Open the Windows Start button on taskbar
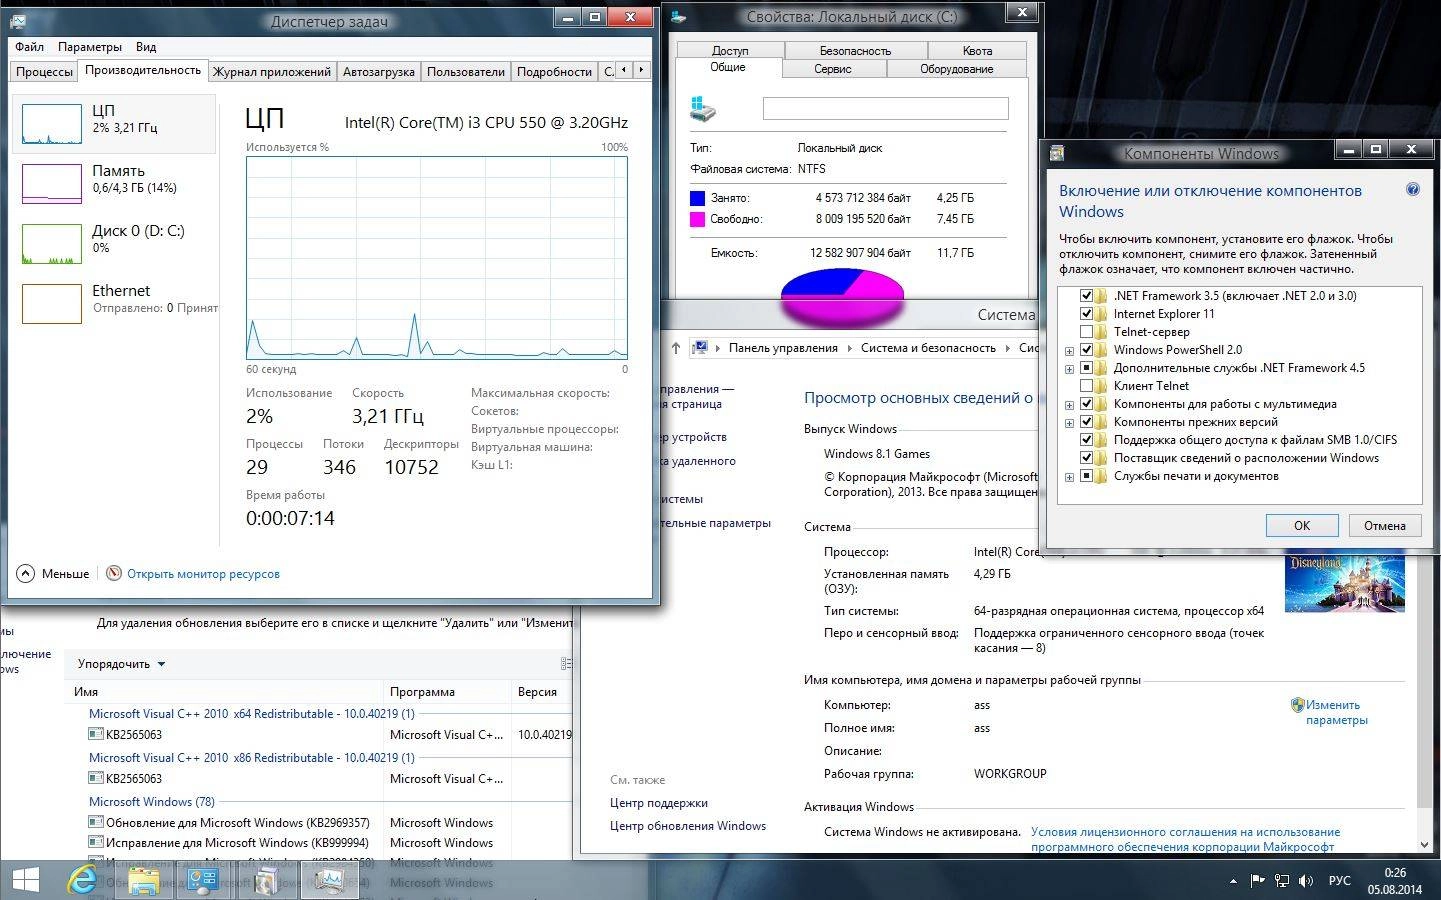Image resolution: width=1441 pixels, height=900 pixels. (24, 880)
